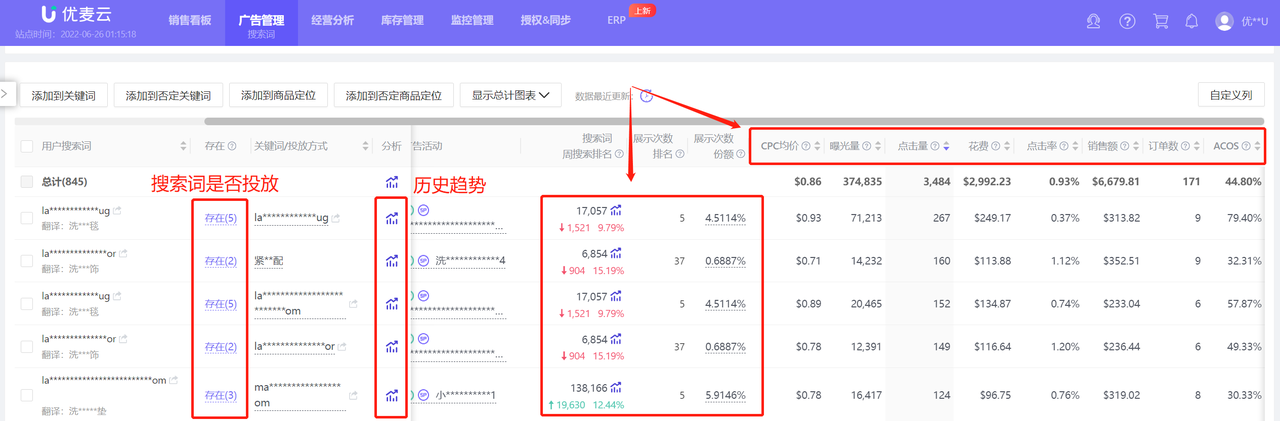
Task: Open the 广告管理 menu
Action: [x=261, y=20]
